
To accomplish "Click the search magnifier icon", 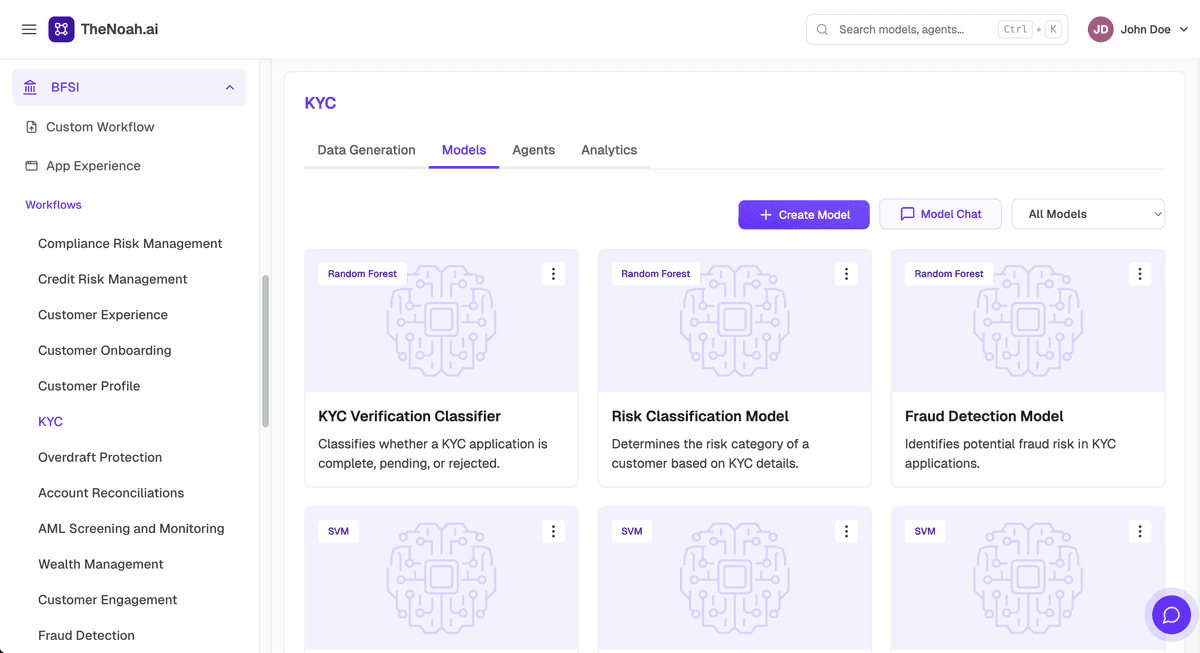I will coord(822,29).
